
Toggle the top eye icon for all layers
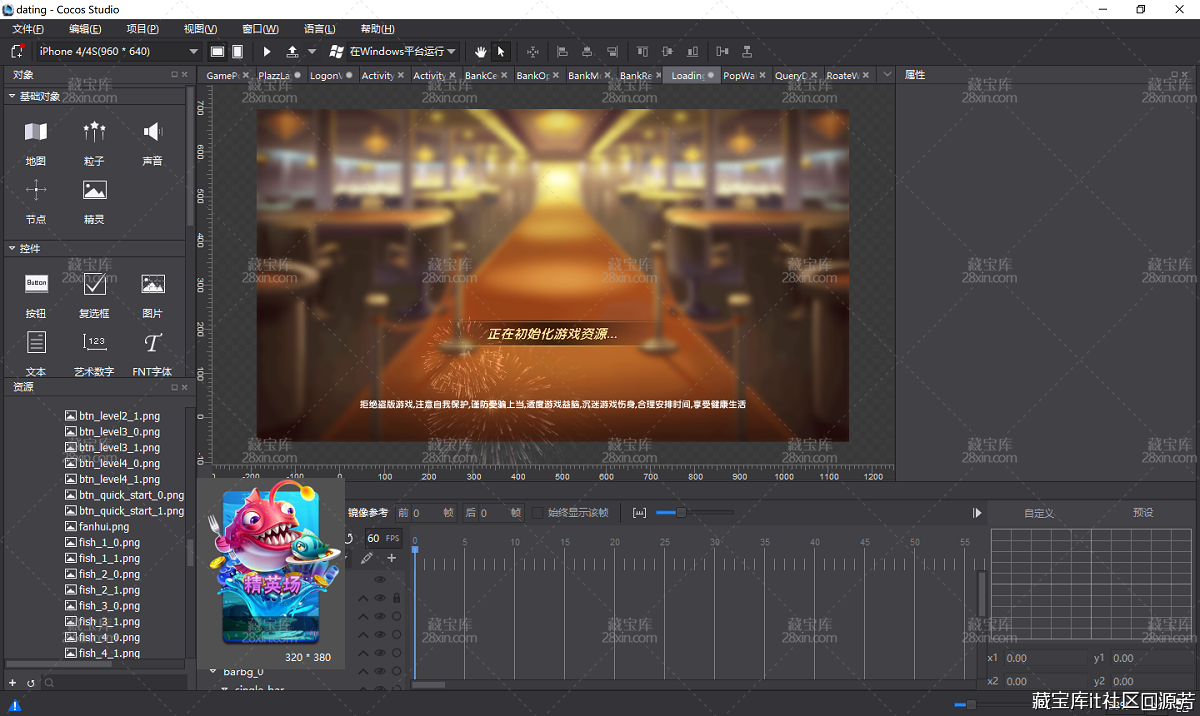click(x=380, y=579)
